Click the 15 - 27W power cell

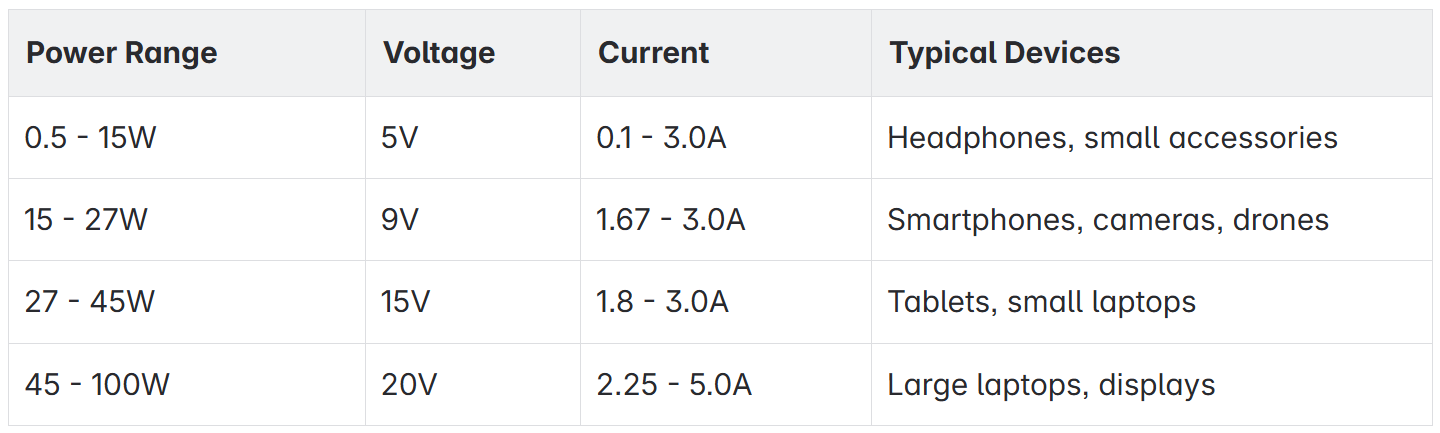(x=86, y=220)
